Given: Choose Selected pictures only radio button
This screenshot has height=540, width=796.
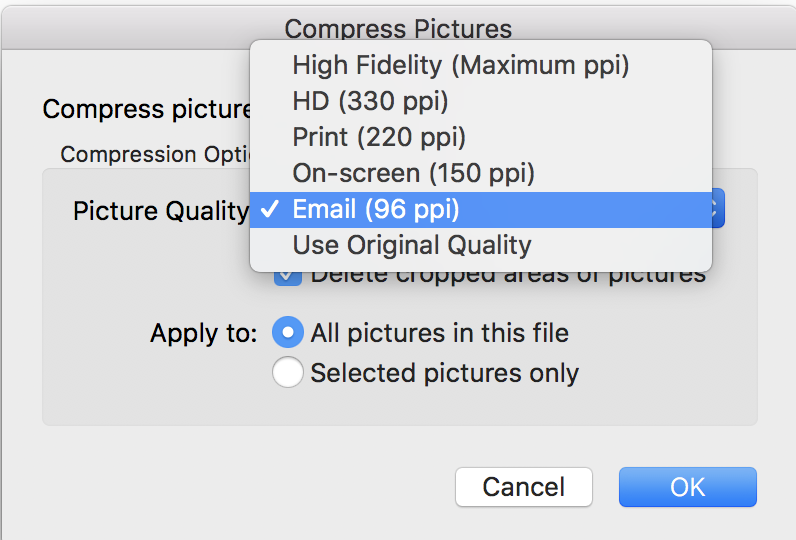Looking at the screenshot, I should 288,373.
